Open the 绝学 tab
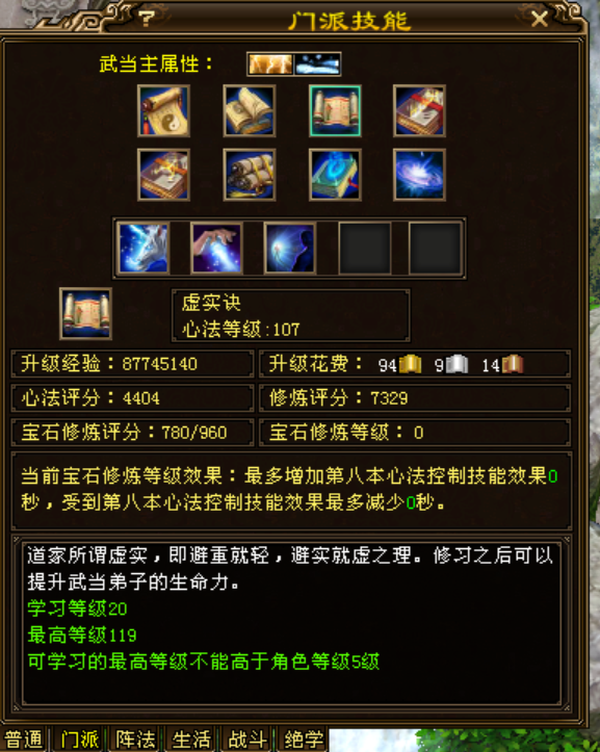The height and width of the screenshot is (752, 600). [303, 739]
